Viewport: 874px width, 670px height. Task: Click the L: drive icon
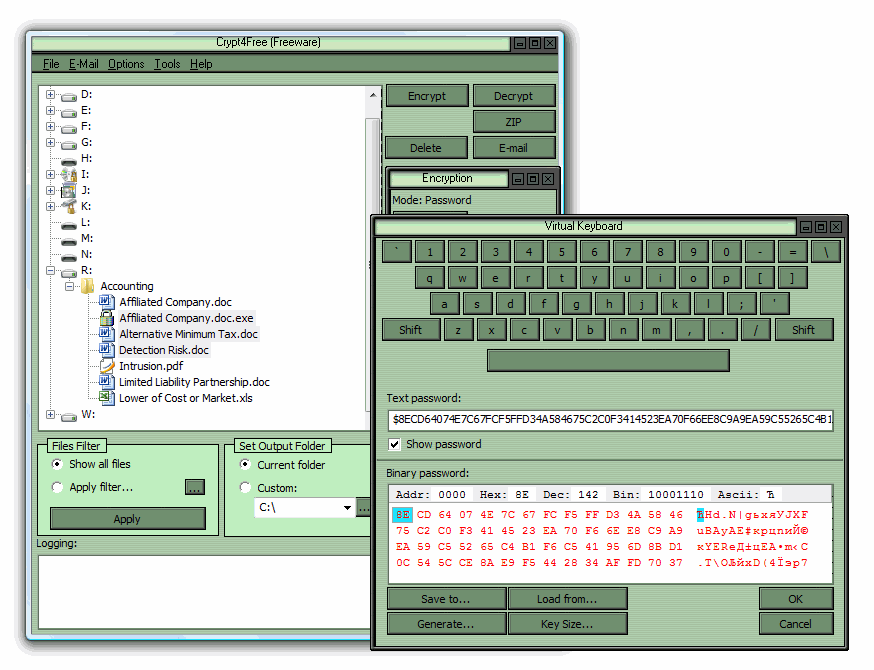click(x=69, y=224)
